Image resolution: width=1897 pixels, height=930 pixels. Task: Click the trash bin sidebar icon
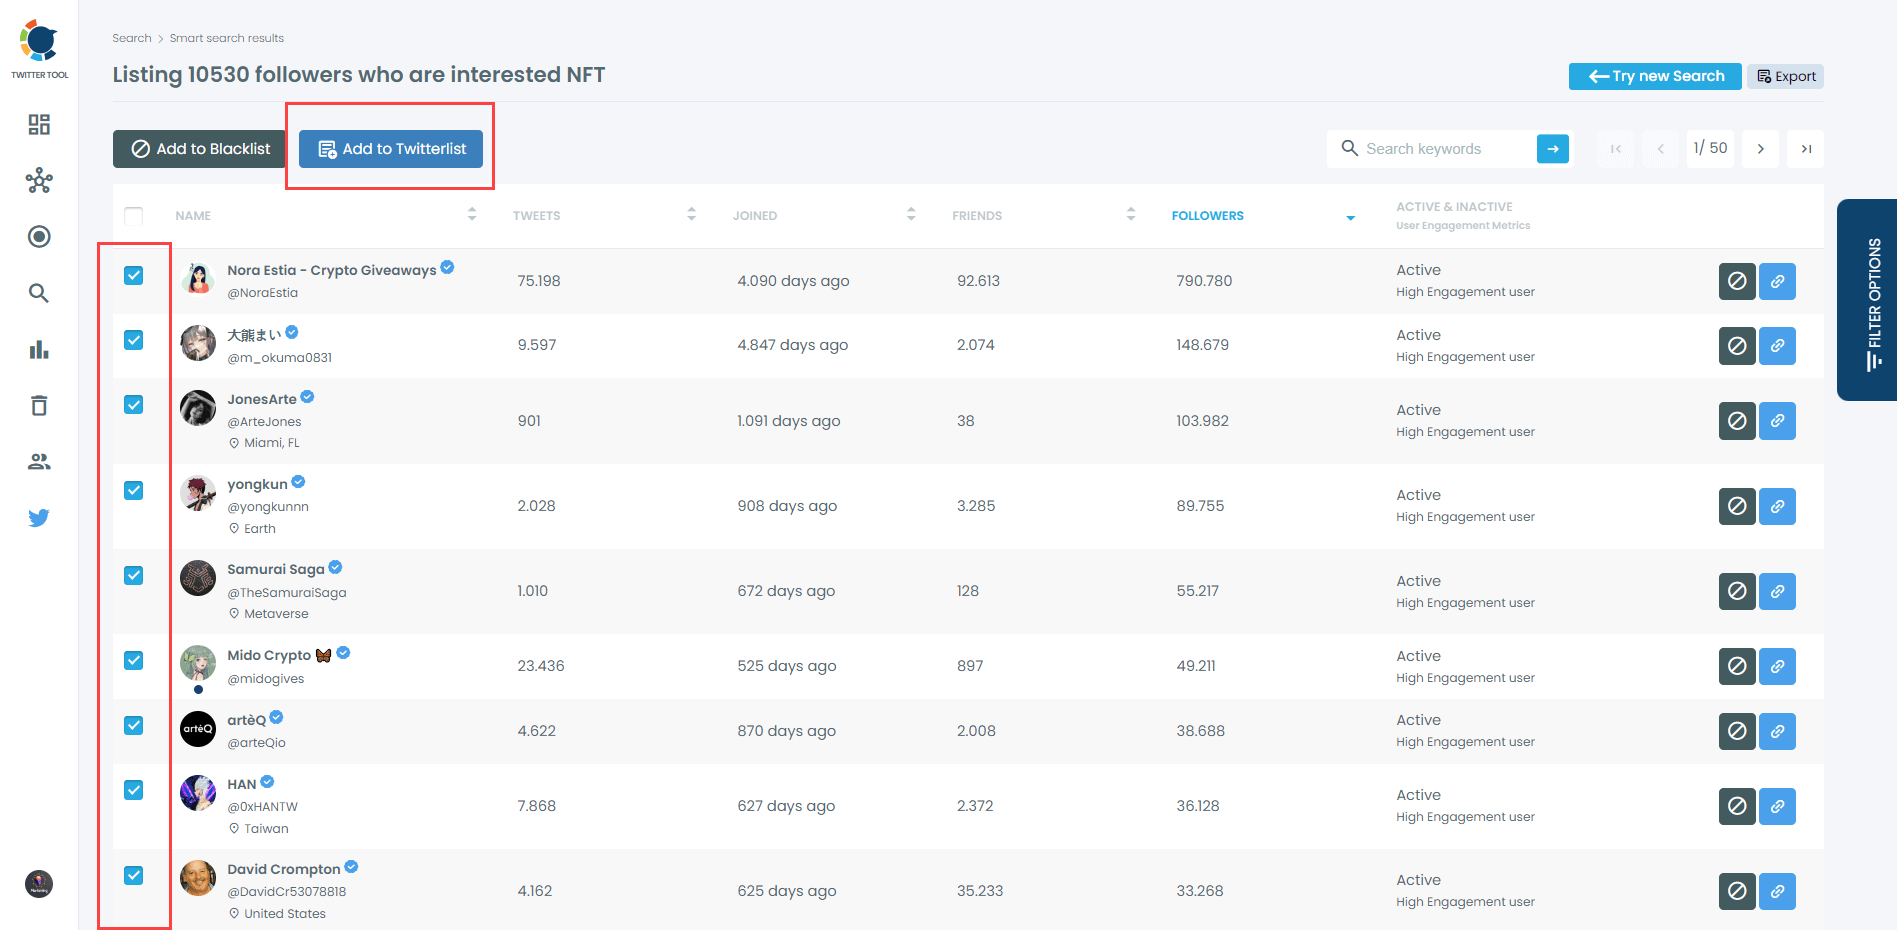[x=39, y=405]
